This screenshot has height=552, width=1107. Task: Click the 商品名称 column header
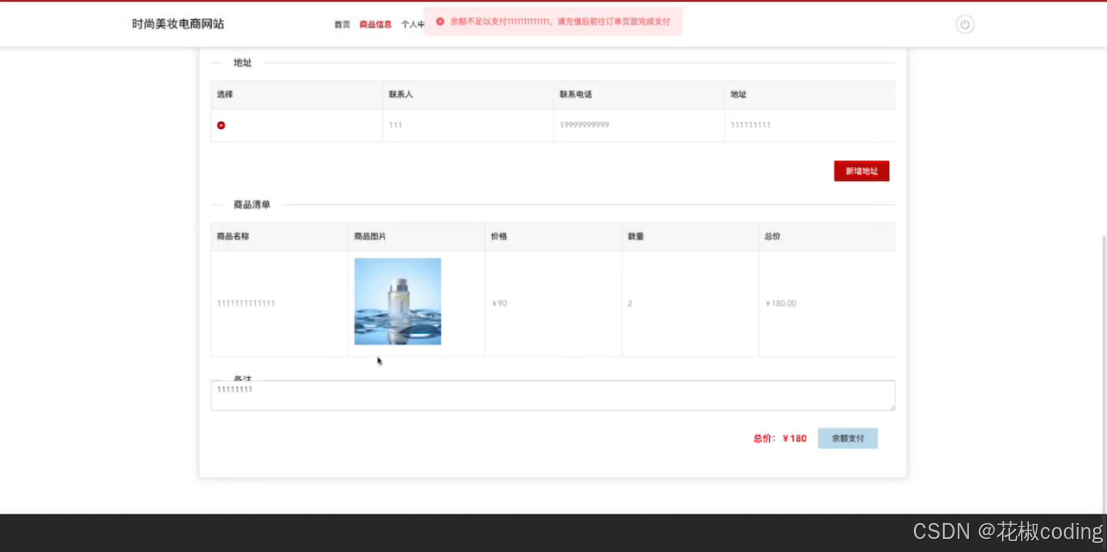coord(232,236)
